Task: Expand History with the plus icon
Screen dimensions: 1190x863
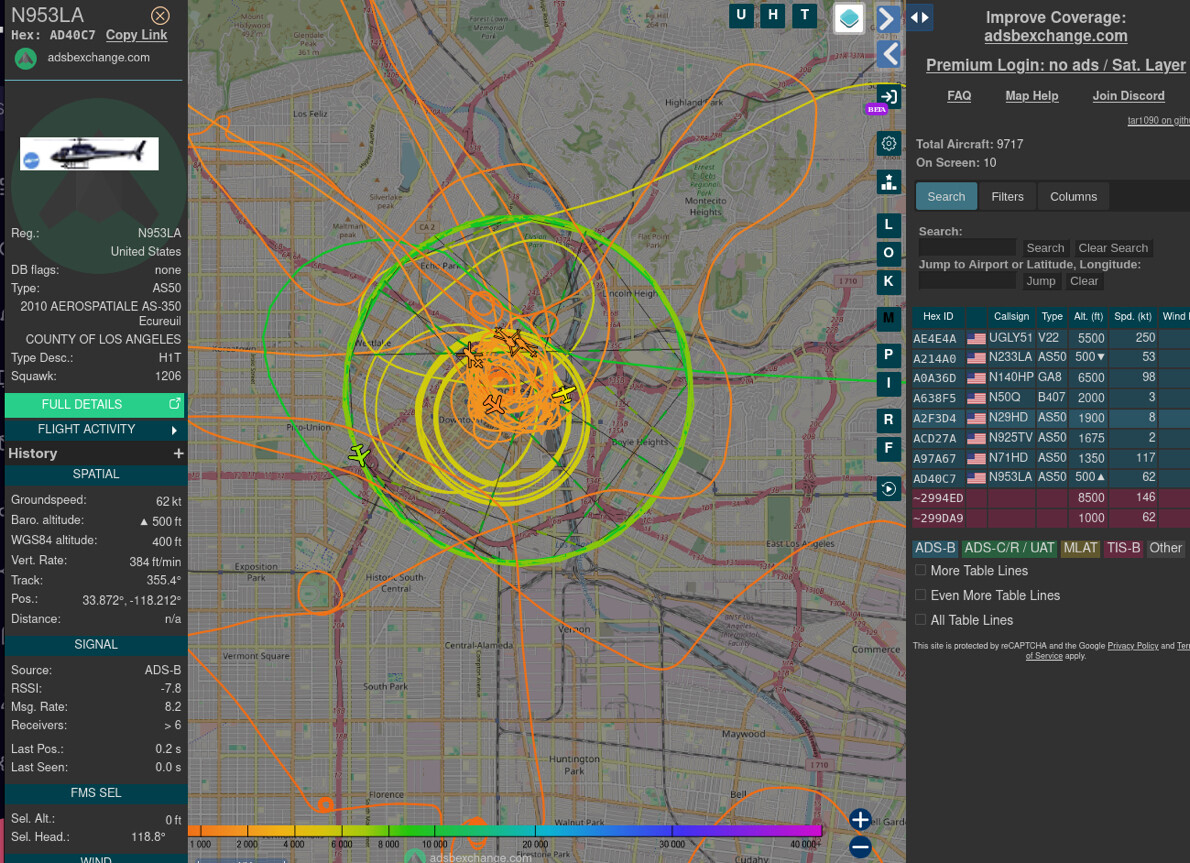Action: (x=178, y=454)
